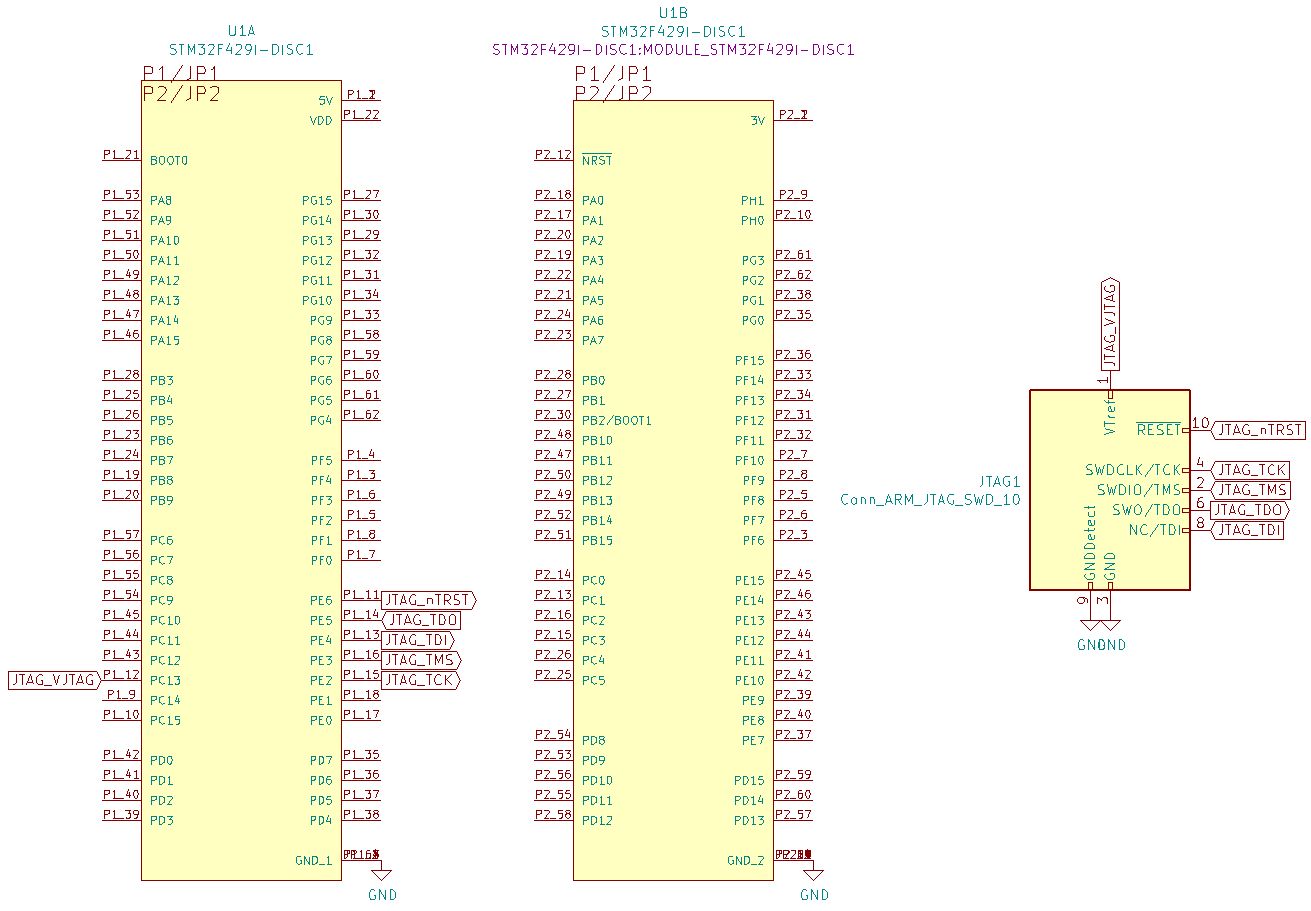Image resolution: width=1311 pixels, height=911 pixels.
Task: Click pin number P2_12 on U1B
Action: (553, 154)
